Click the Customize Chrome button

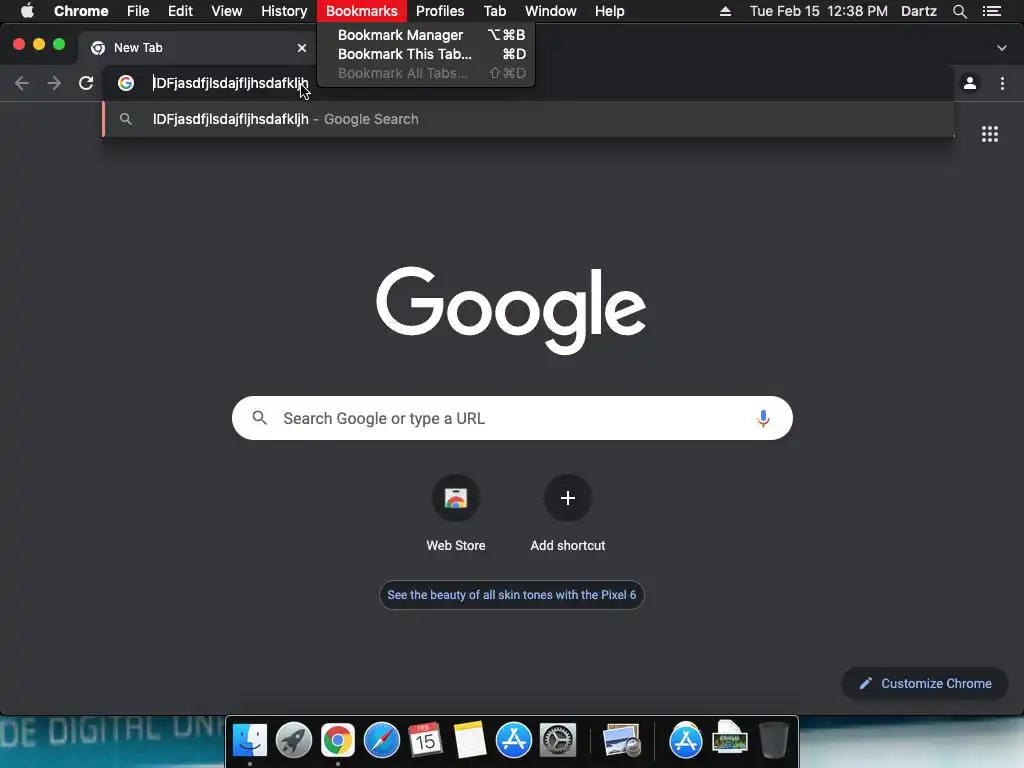(925, 683)
